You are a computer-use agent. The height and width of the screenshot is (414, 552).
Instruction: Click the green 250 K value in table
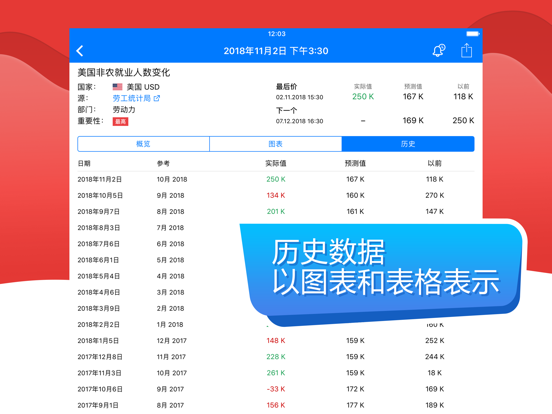click(276, 180)
